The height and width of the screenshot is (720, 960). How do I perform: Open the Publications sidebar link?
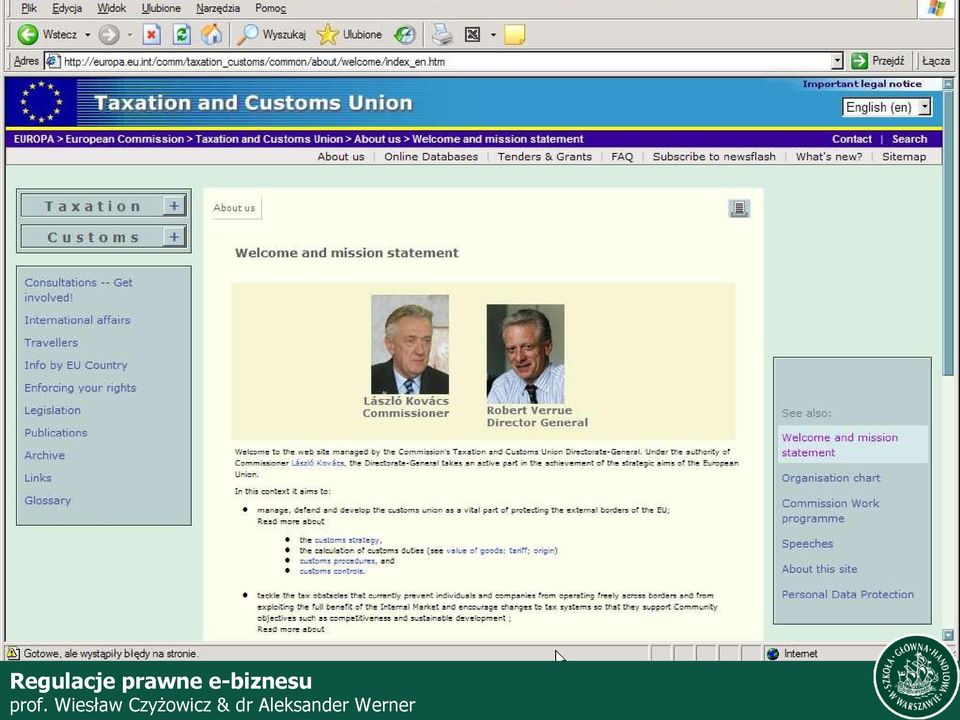[56, 432]
